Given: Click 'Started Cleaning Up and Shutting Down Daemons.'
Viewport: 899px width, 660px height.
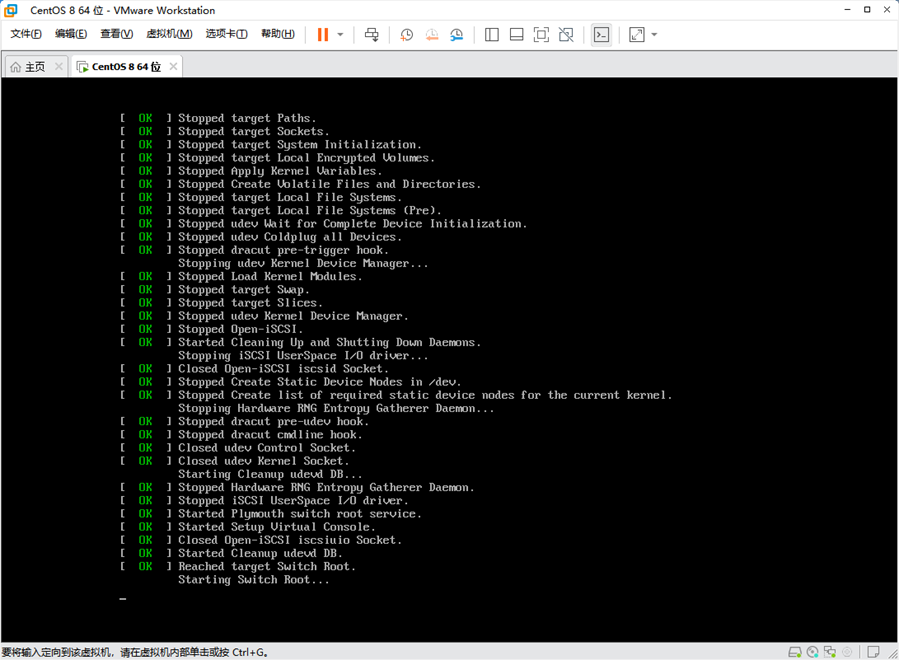Looking at the screenshot, I should tap(301, 342).
